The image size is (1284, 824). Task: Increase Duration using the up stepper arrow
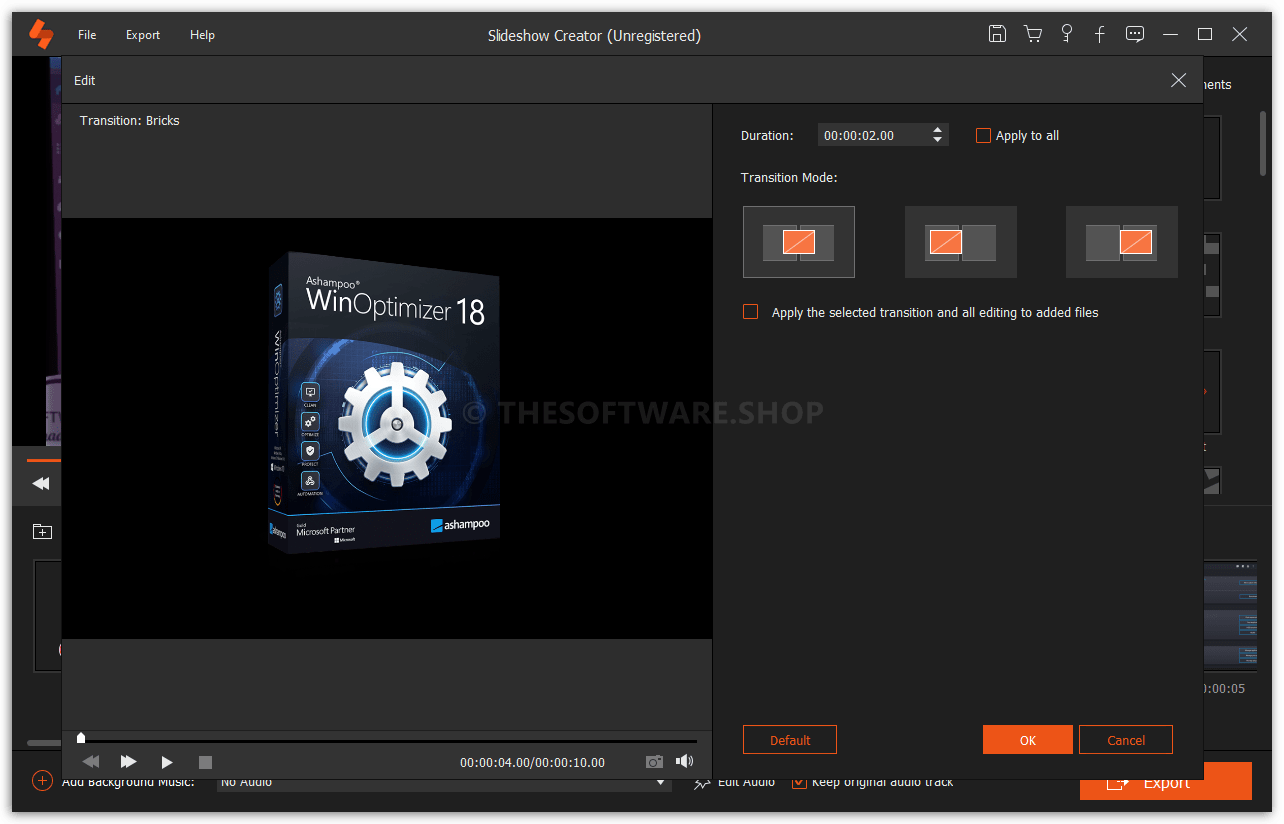(938, 129)
